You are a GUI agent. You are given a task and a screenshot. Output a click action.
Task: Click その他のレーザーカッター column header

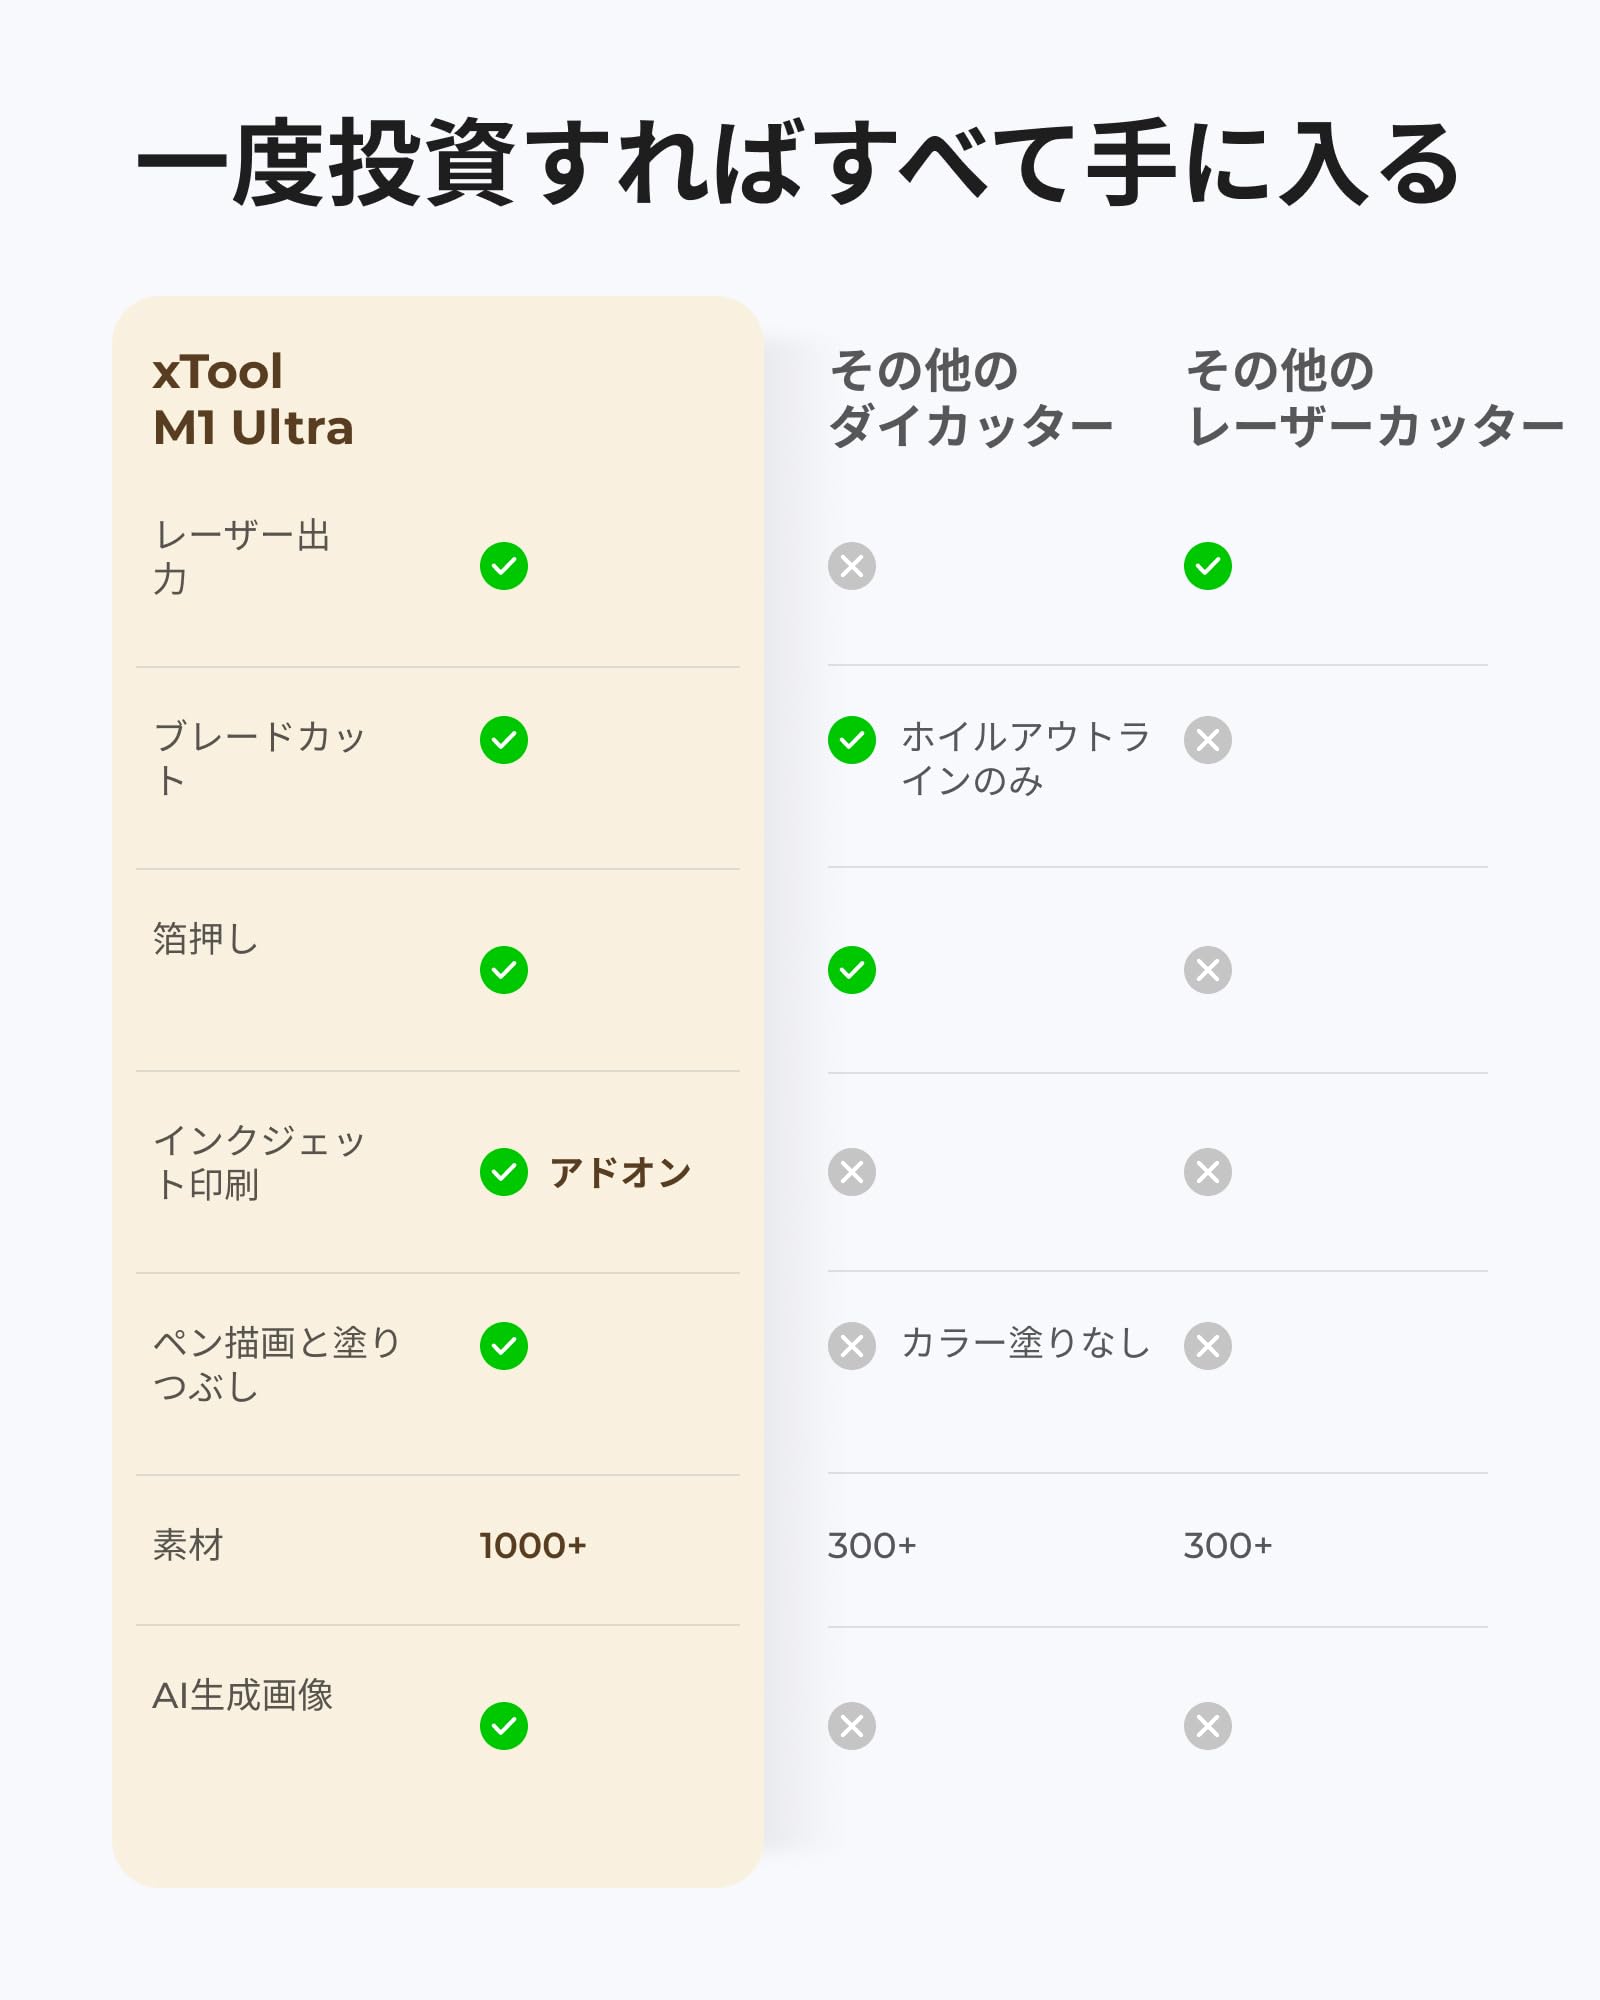[1375, 398]
